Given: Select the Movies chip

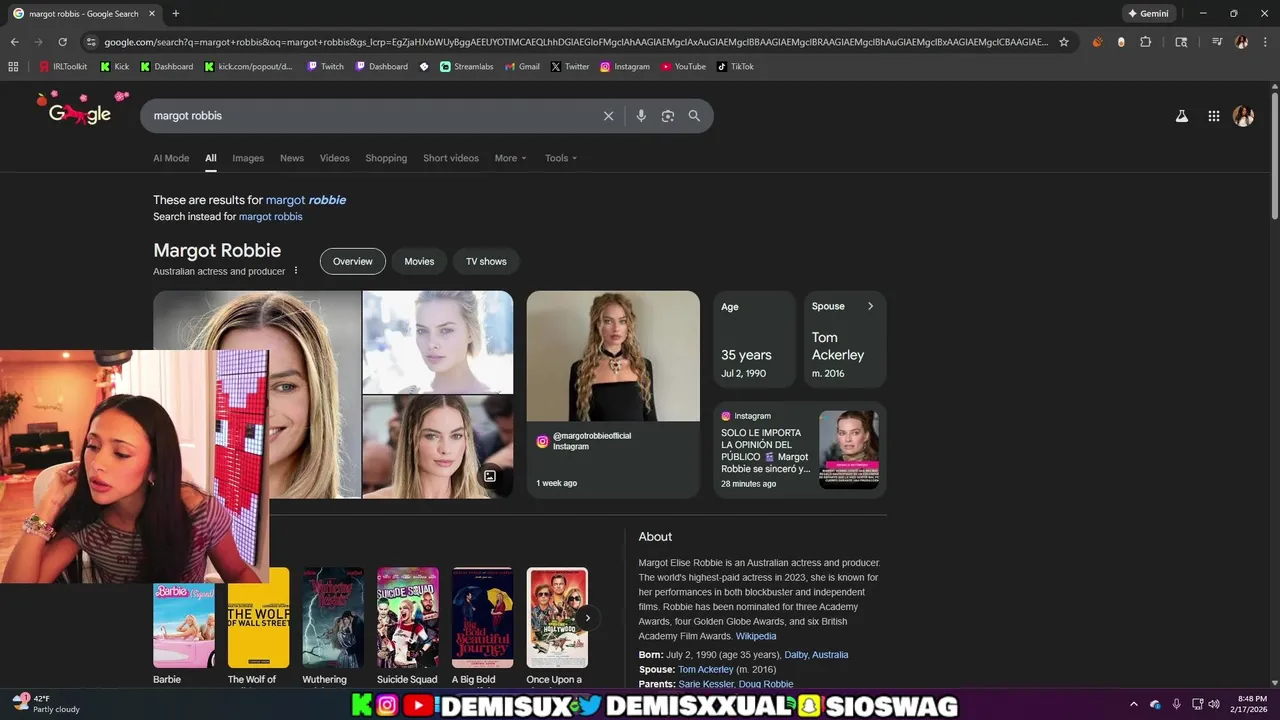Looking at the screenshot, I should (x=419, y=261).
